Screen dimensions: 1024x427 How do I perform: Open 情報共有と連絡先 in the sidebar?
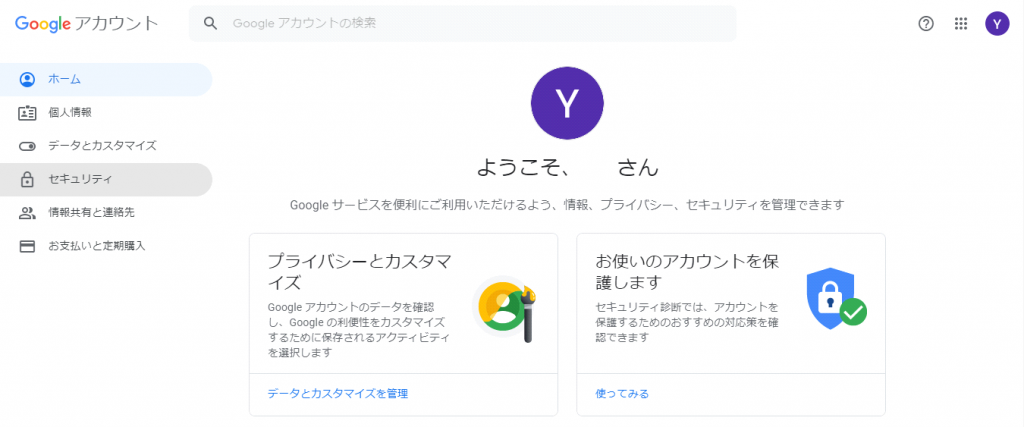tap(106, 213)
